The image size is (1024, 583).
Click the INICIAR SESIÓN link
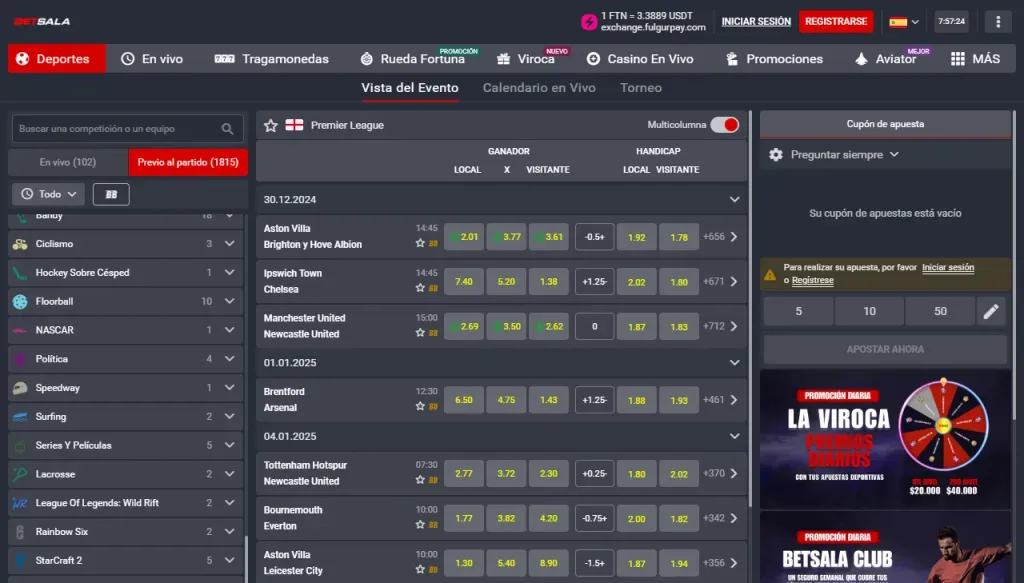coord(756,21)
